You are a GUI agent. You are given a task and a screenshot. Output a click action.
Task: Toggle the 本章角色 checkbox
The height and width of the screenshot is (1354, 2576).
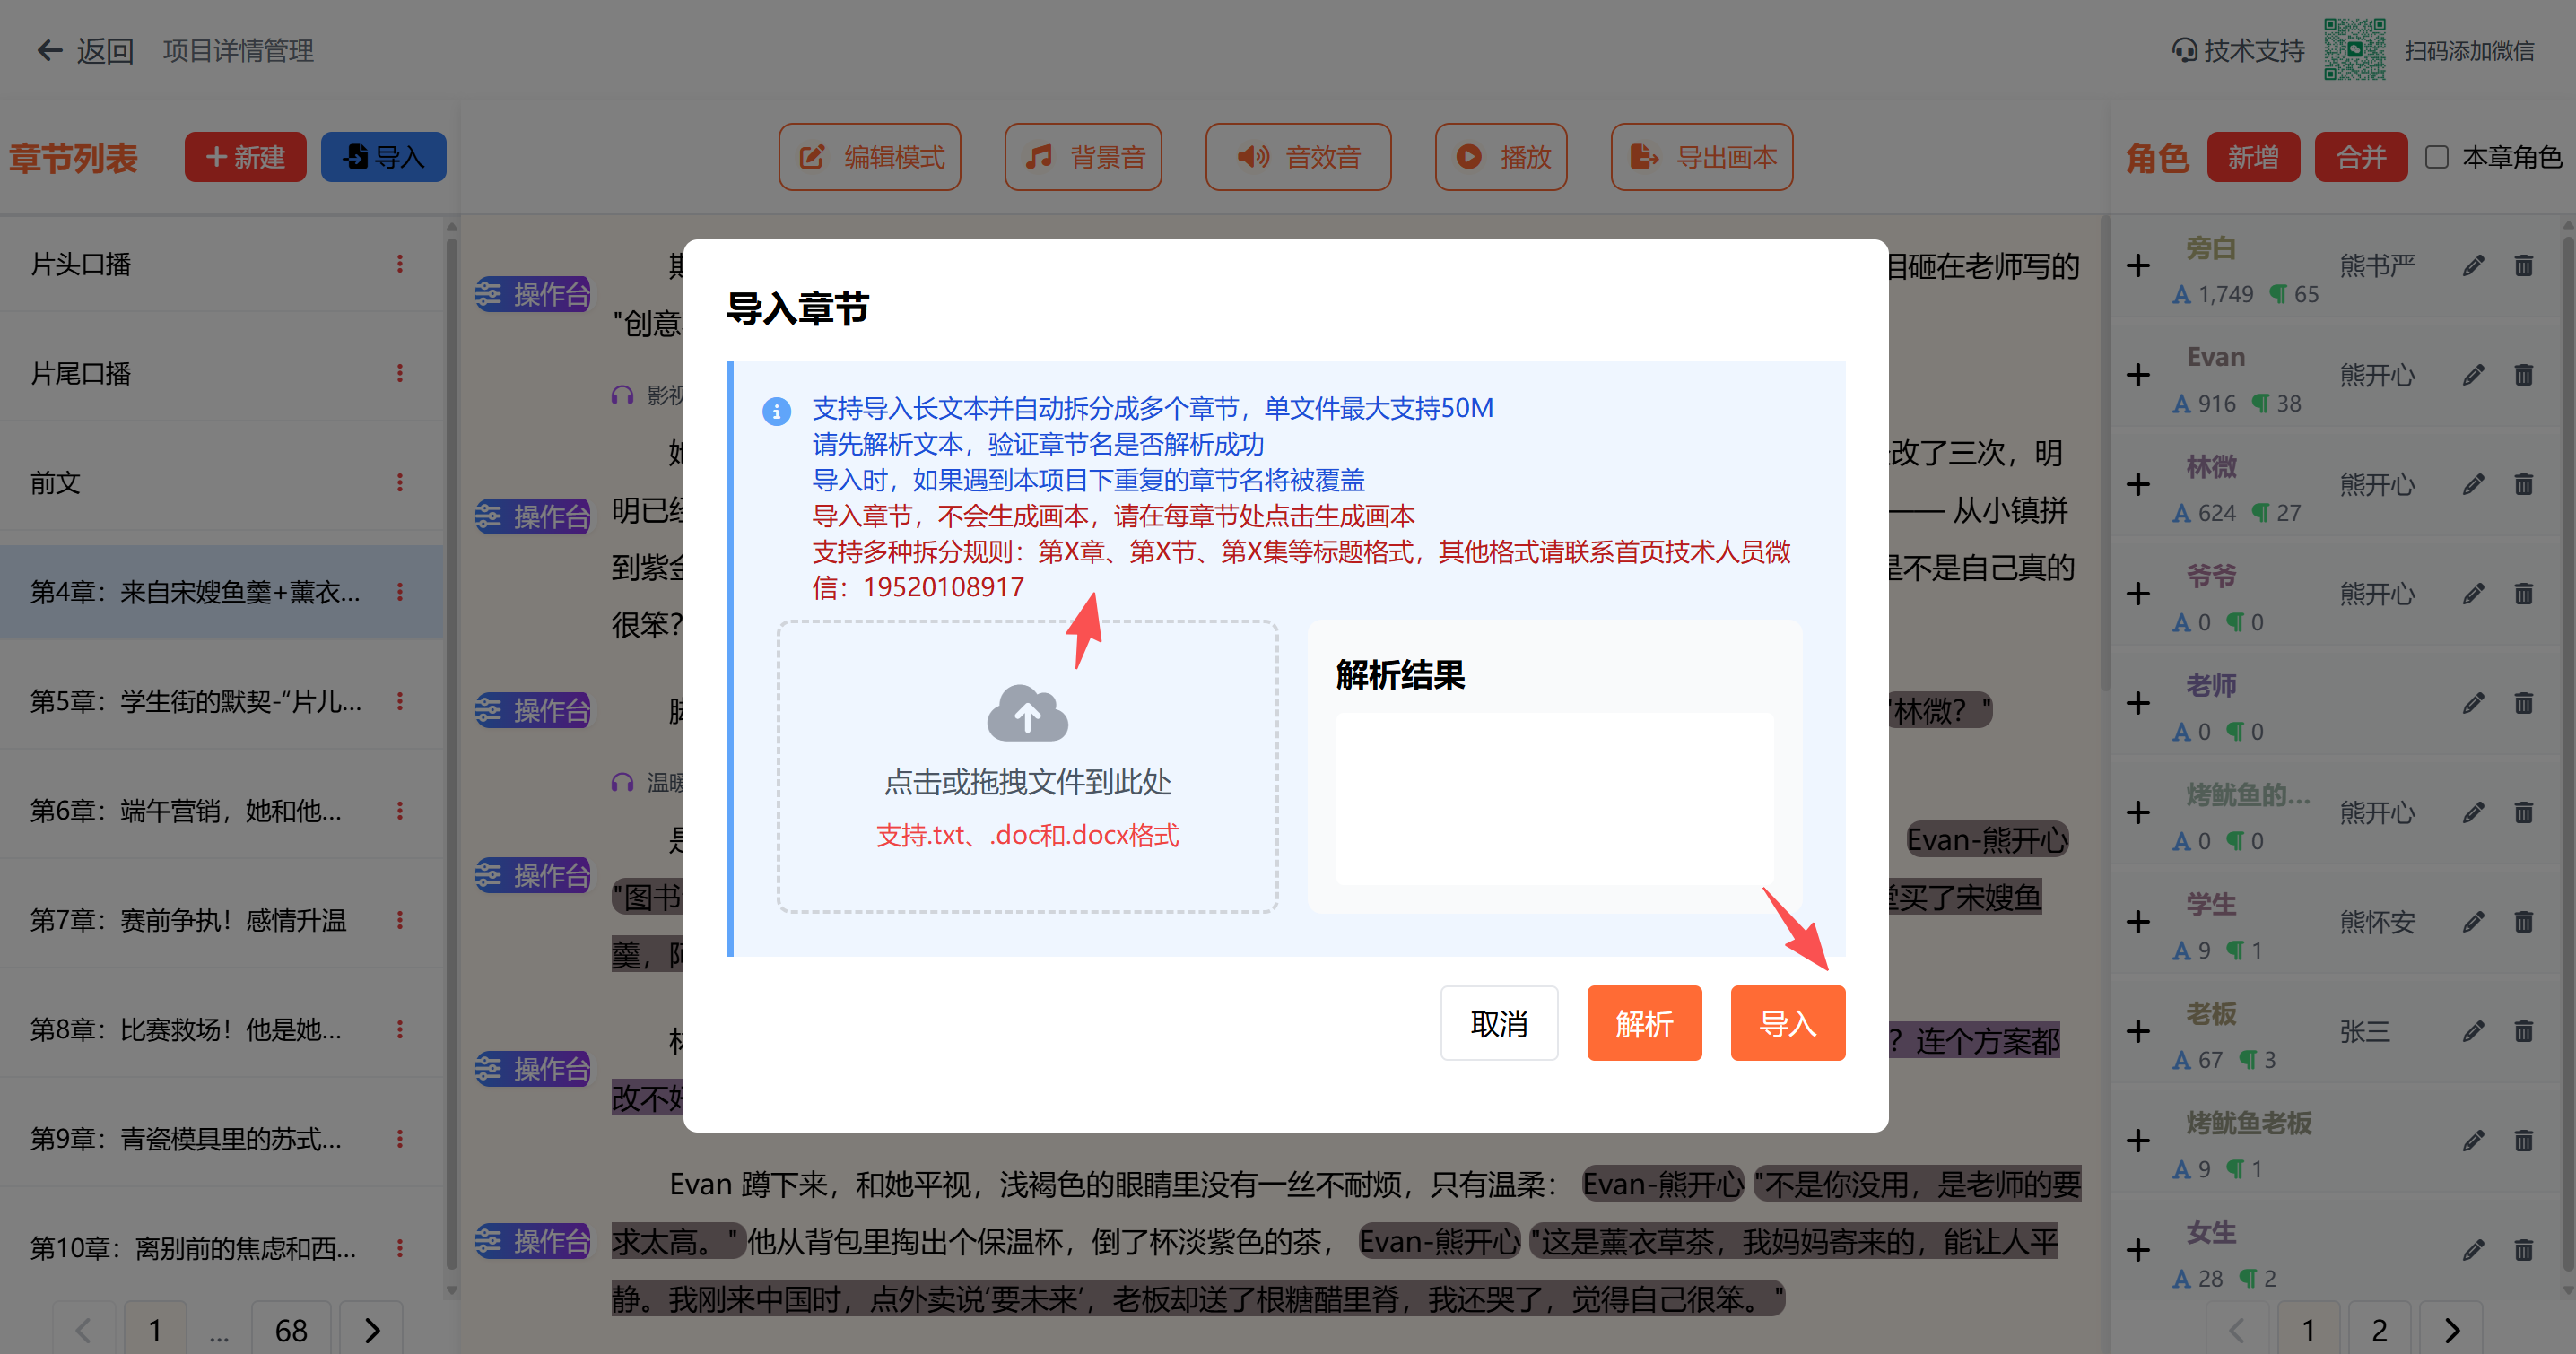[2437, 157]
